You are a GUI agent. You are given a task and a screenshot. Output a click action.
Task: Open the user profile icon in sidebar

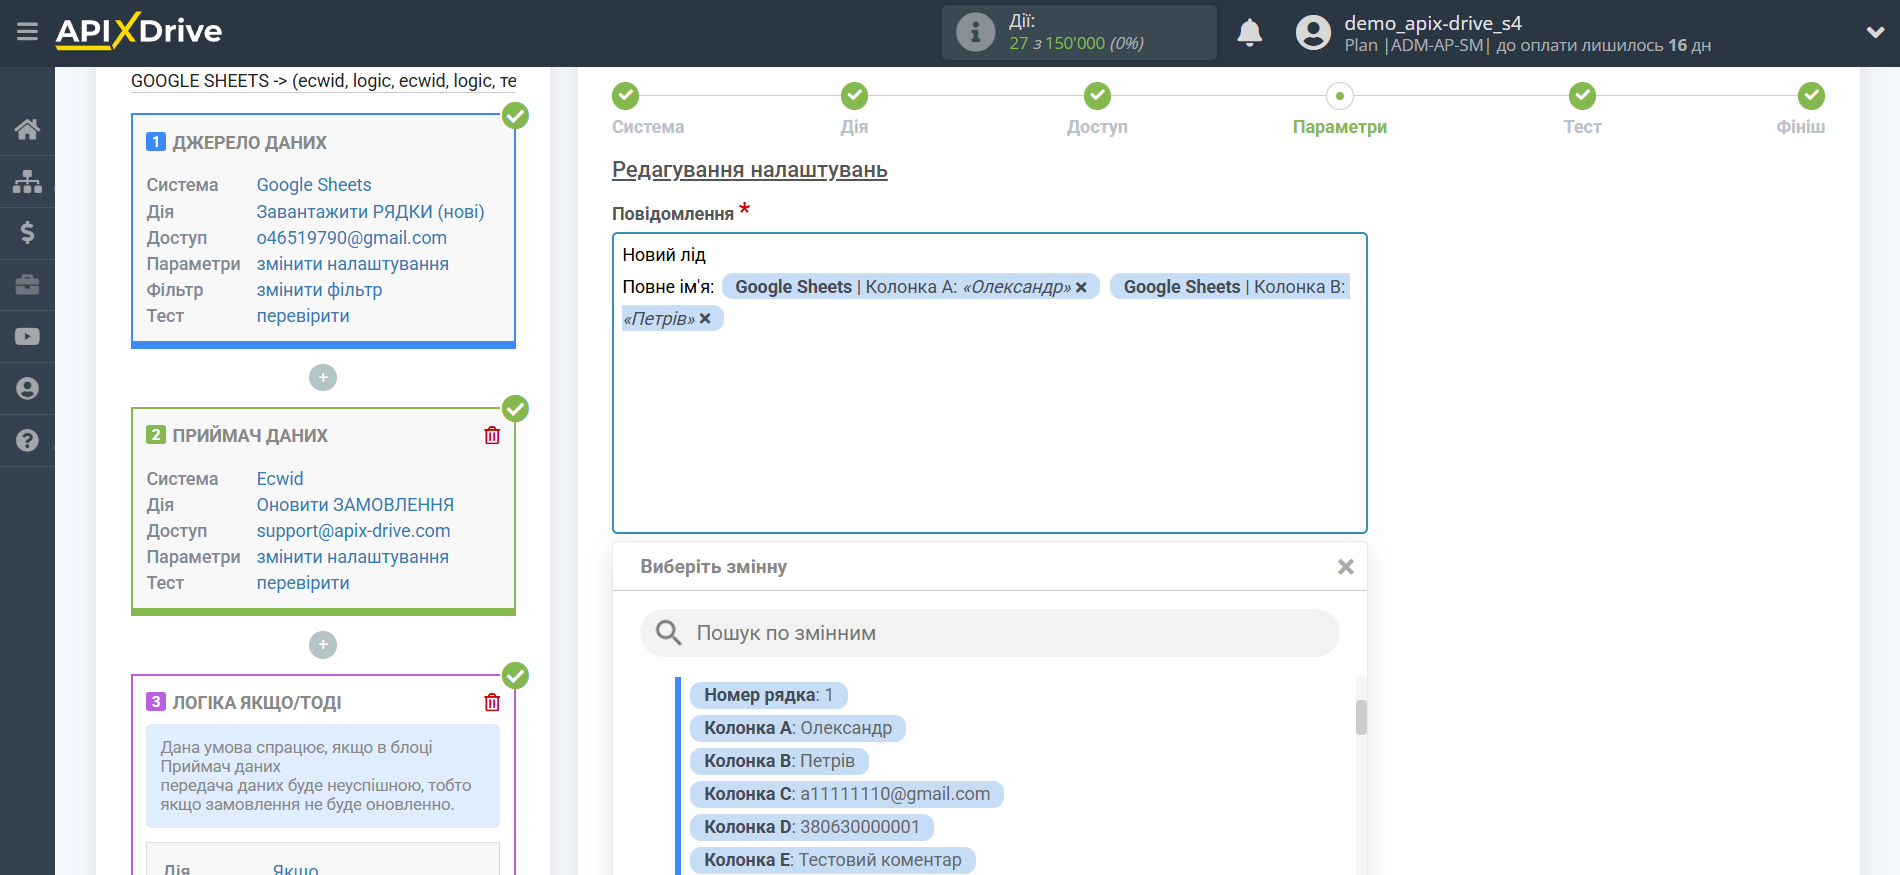click(x=27, y=389)
